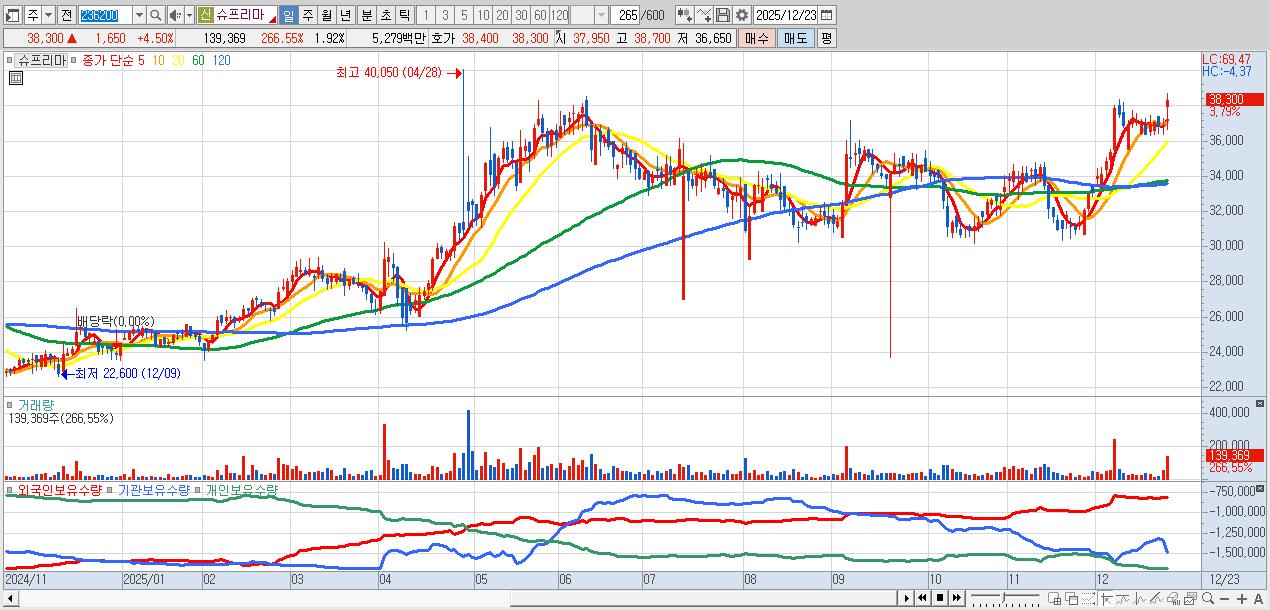The width and height of the screenshot is (1270, 610).
Task: Click the data table grid icon in chart
Action: [15, 79]
